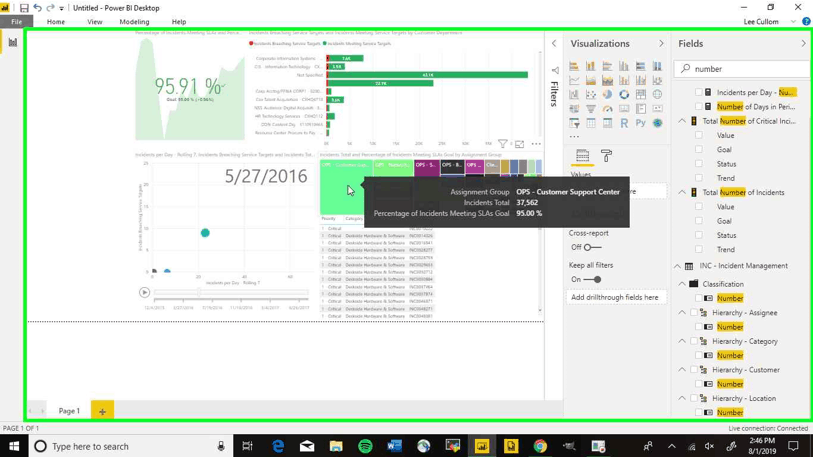Select the Line chart visual
815x459 pixels.
[574, 81]
